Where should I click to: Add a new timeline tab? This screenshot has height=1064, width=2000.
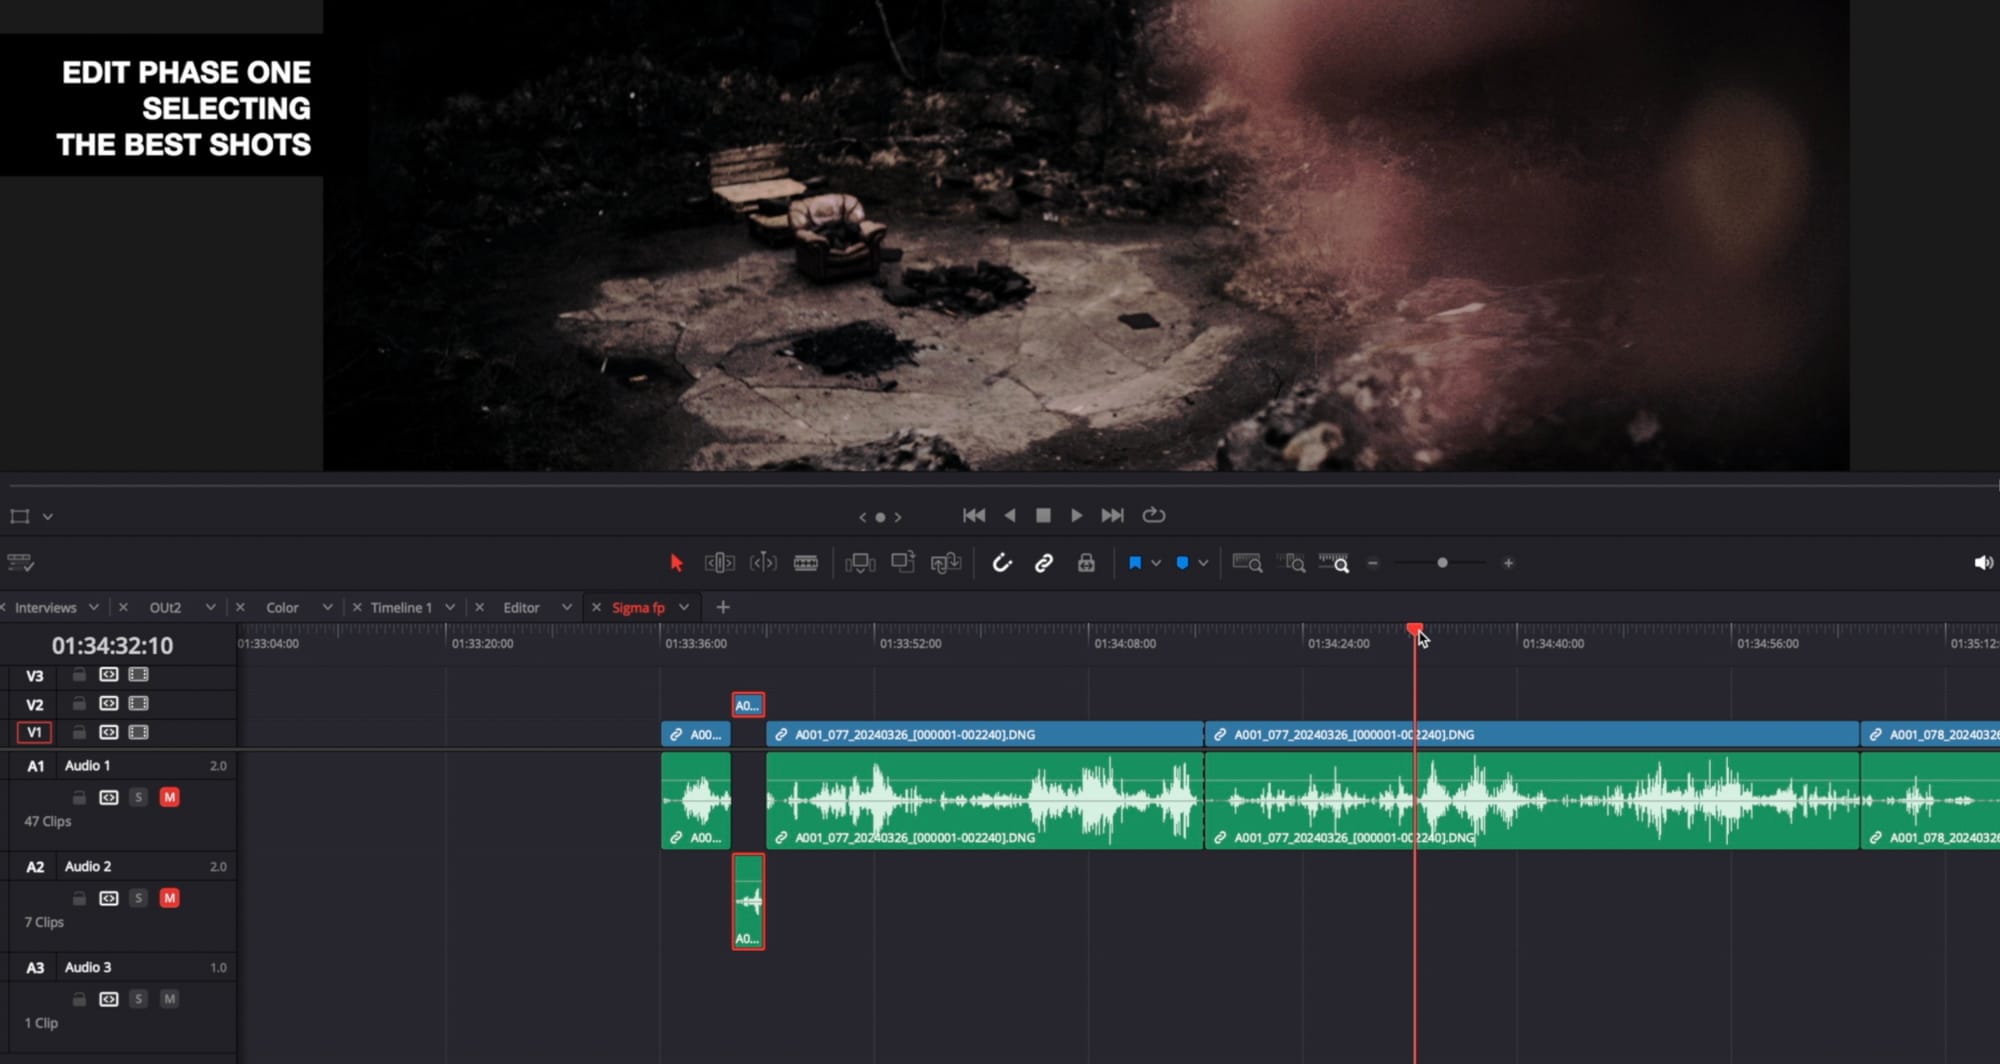click(x=723, y=607)
